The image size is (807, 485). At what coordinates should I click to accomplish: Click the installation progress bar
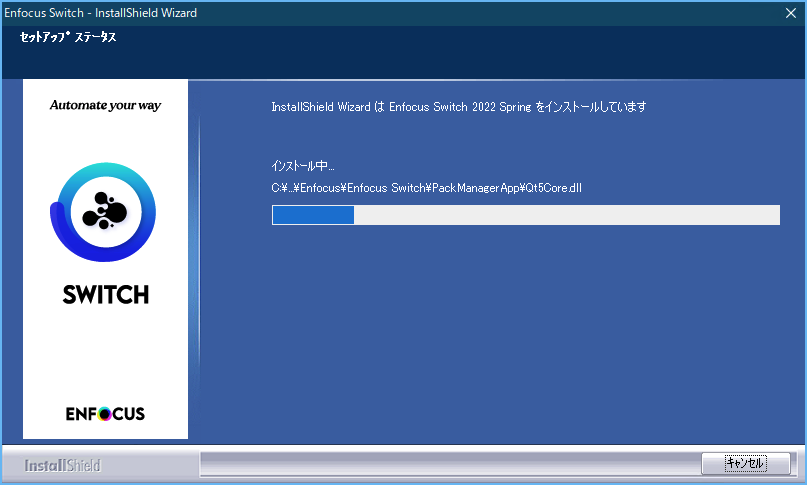click(525, 215)
